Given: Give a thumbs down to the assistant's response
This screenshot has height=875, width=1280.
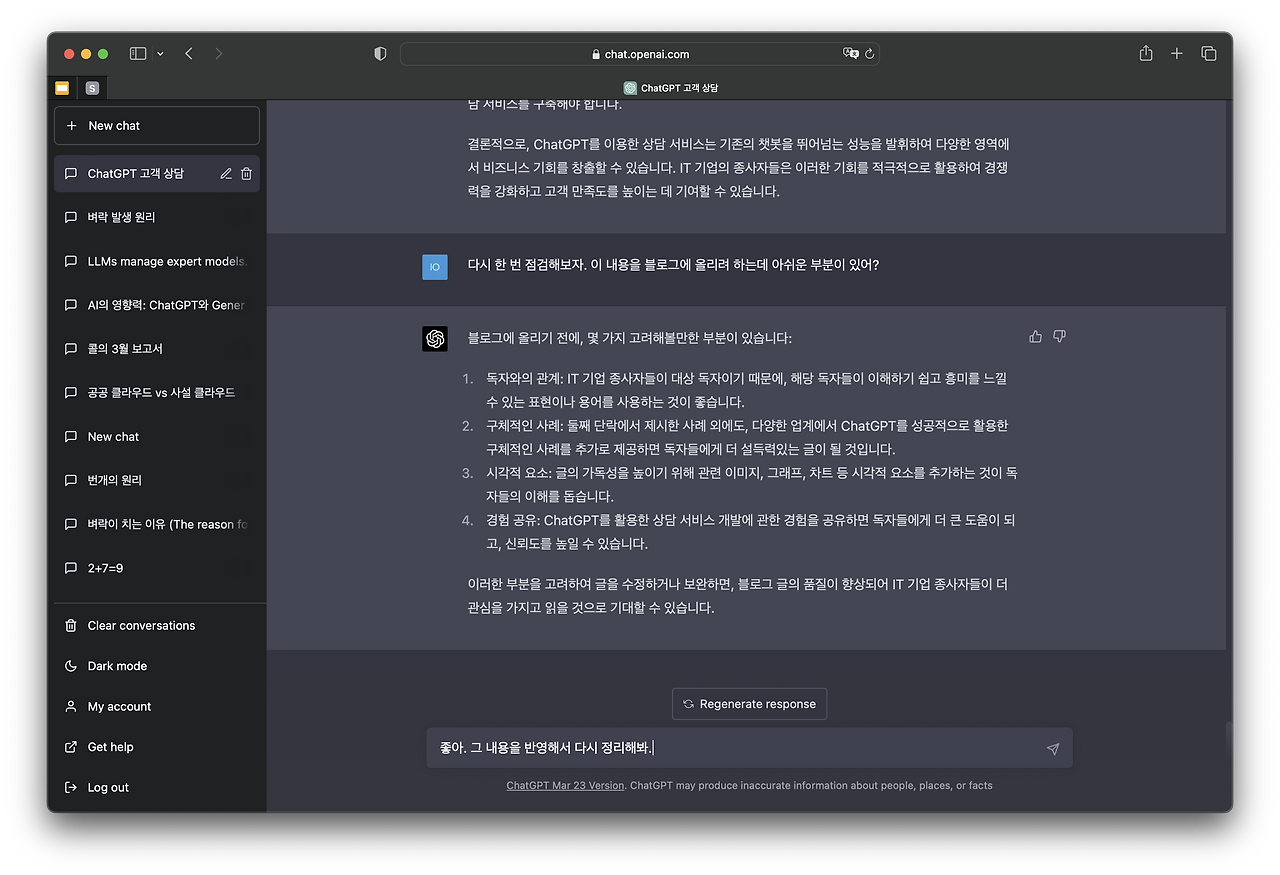Looking at the screenshot, I should click(1059, 336).
